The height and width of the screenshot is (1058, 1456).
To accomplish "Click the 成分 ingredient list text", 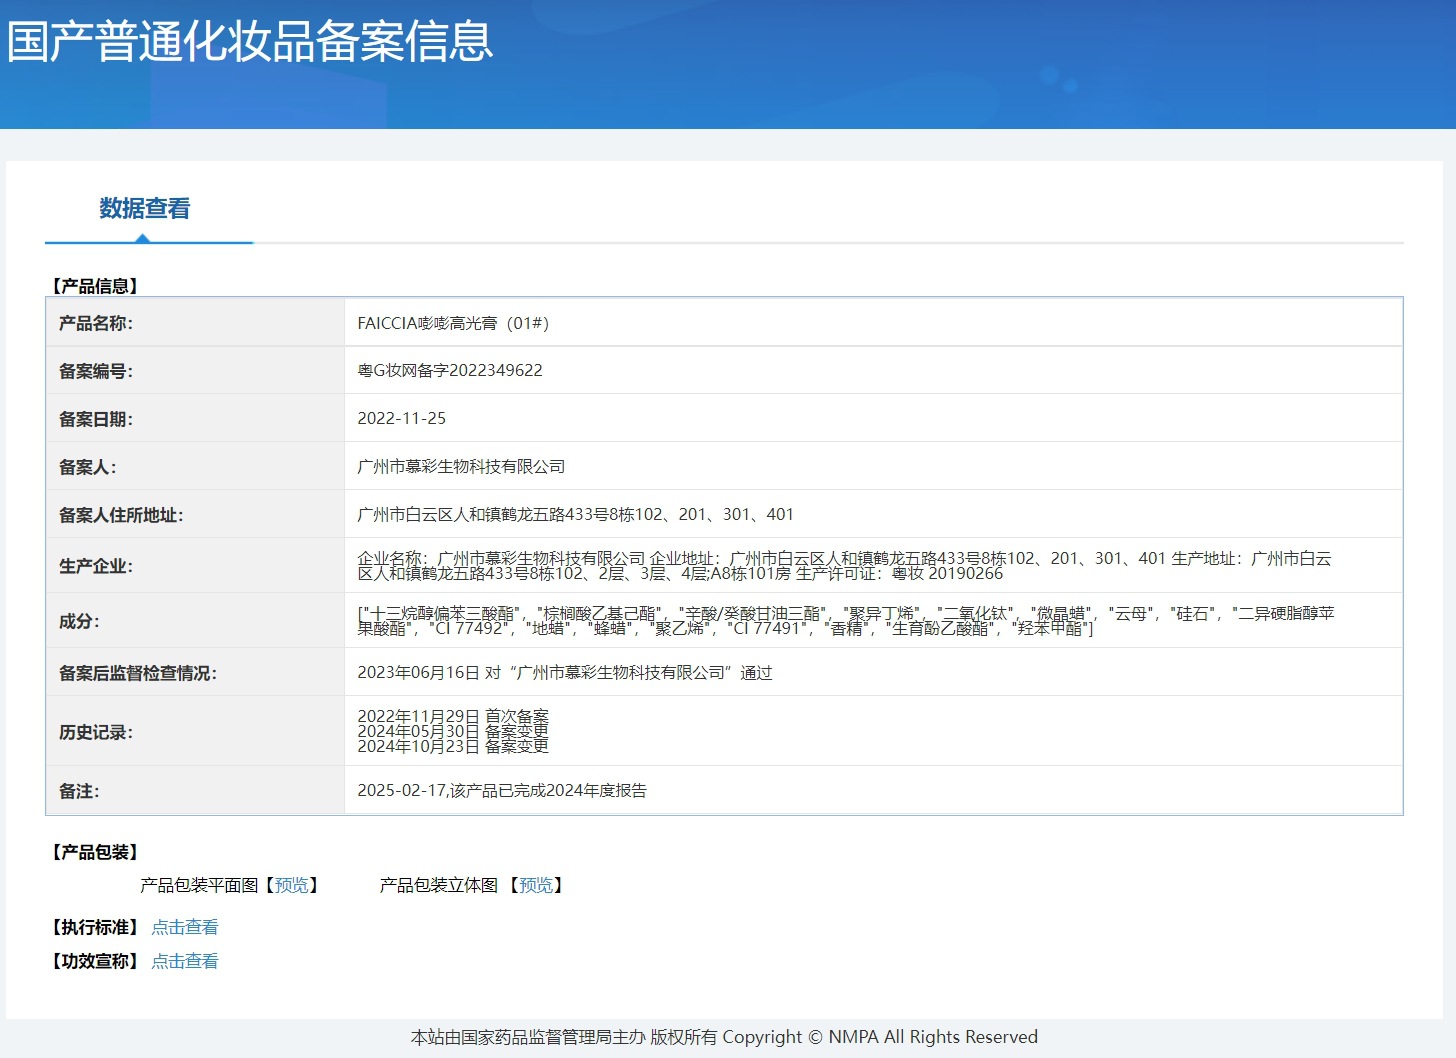I will 846,621.
